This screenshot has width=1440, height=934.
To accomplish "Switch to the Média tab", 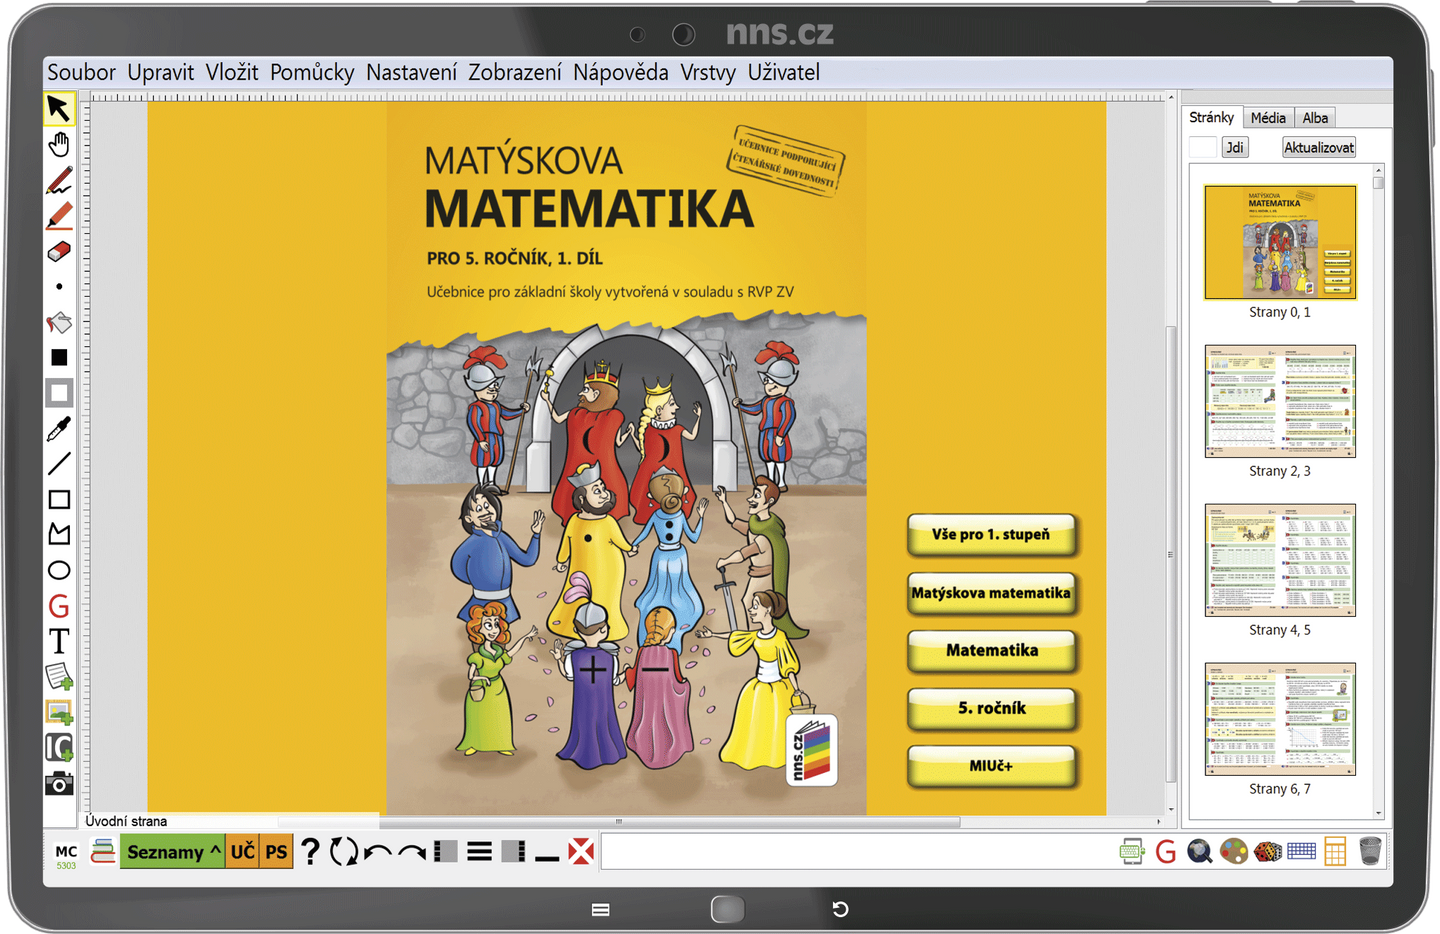I will [x=1268, y=117].
